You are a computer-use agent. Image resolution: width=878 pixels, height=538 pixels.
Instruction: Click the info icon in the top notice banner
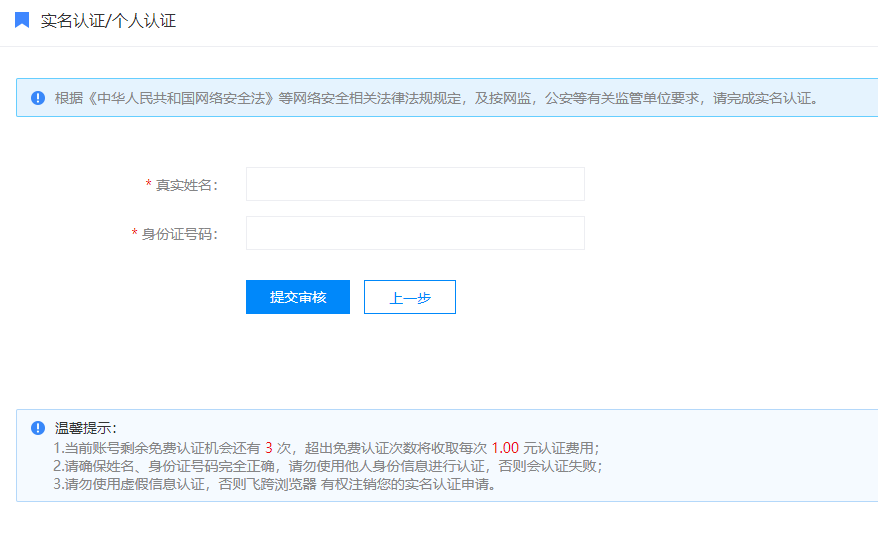38,98
